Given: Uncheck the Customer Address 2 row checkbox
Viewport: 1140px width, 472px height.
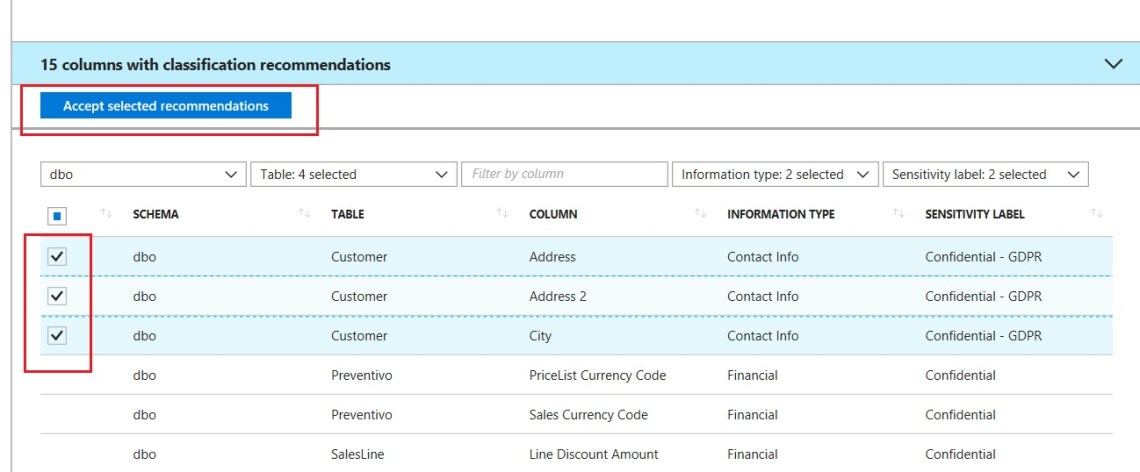Looking at the screenshot, I should pos(57,296).
